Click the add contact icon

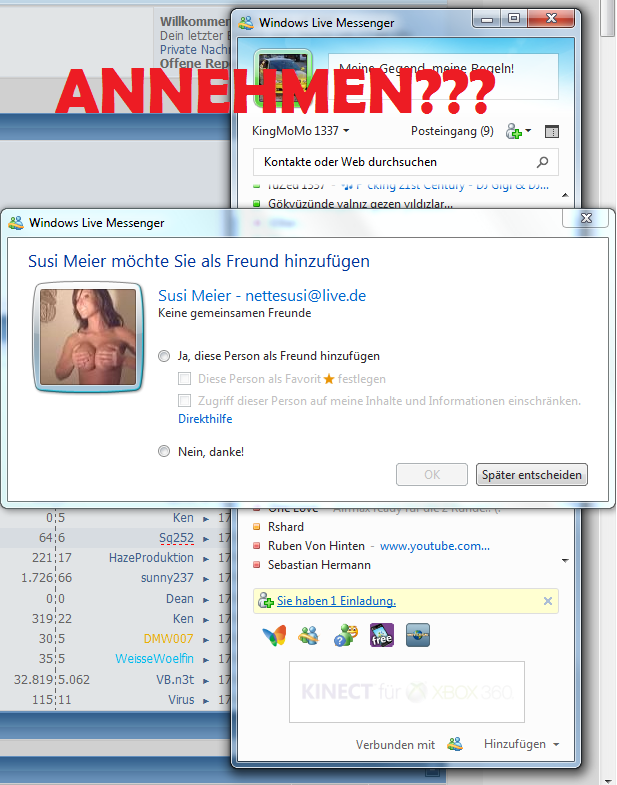513,132
